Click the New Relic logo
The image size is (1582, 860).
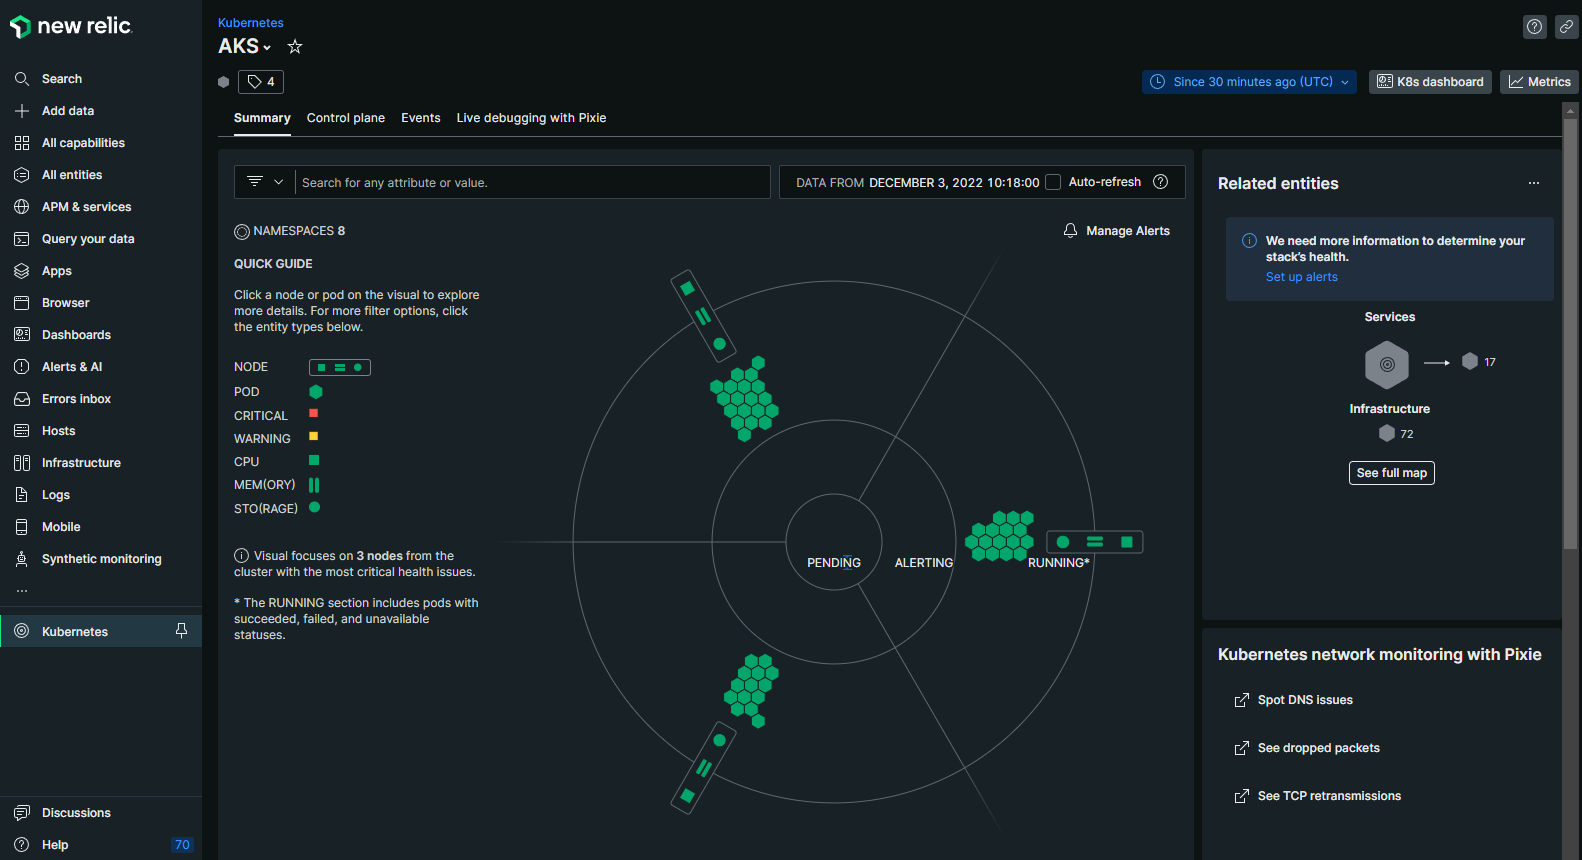click(x=70, y=26)
